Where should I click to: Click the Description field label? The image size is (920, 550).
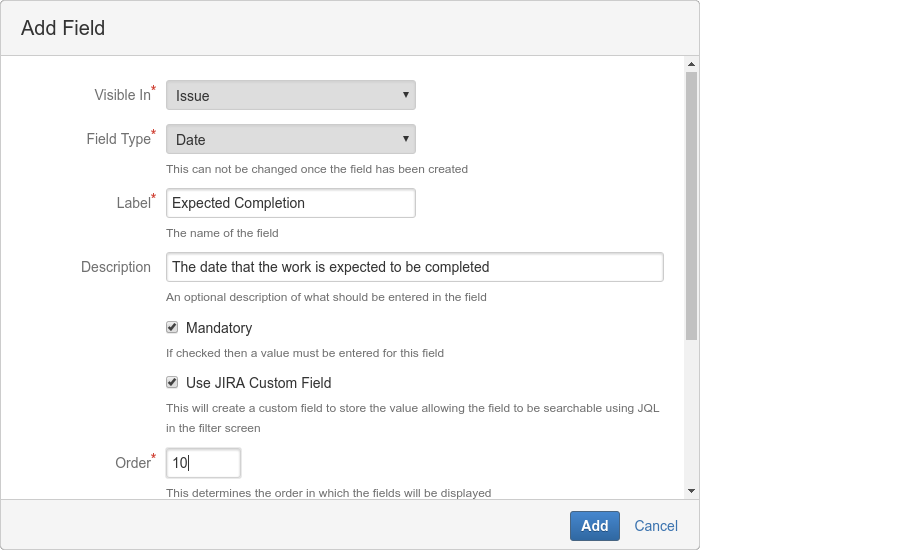click(116, 267)
